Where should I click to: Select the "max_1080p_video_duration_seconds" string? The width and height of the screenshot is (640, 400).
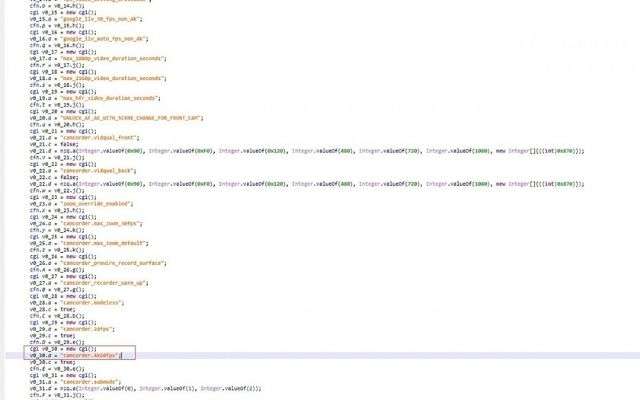(112, 58)
